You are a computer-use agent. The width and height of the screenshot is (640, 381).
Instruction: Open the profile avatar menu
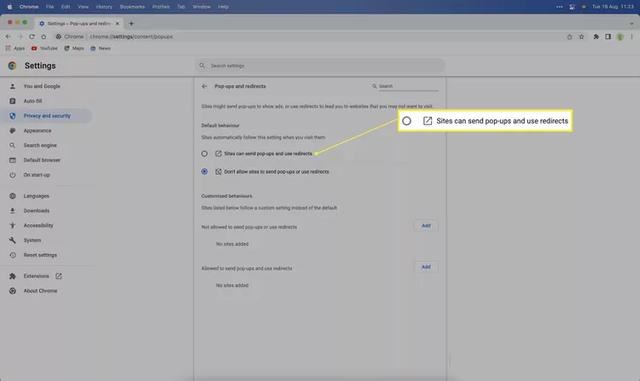click(x=620, y=36)
